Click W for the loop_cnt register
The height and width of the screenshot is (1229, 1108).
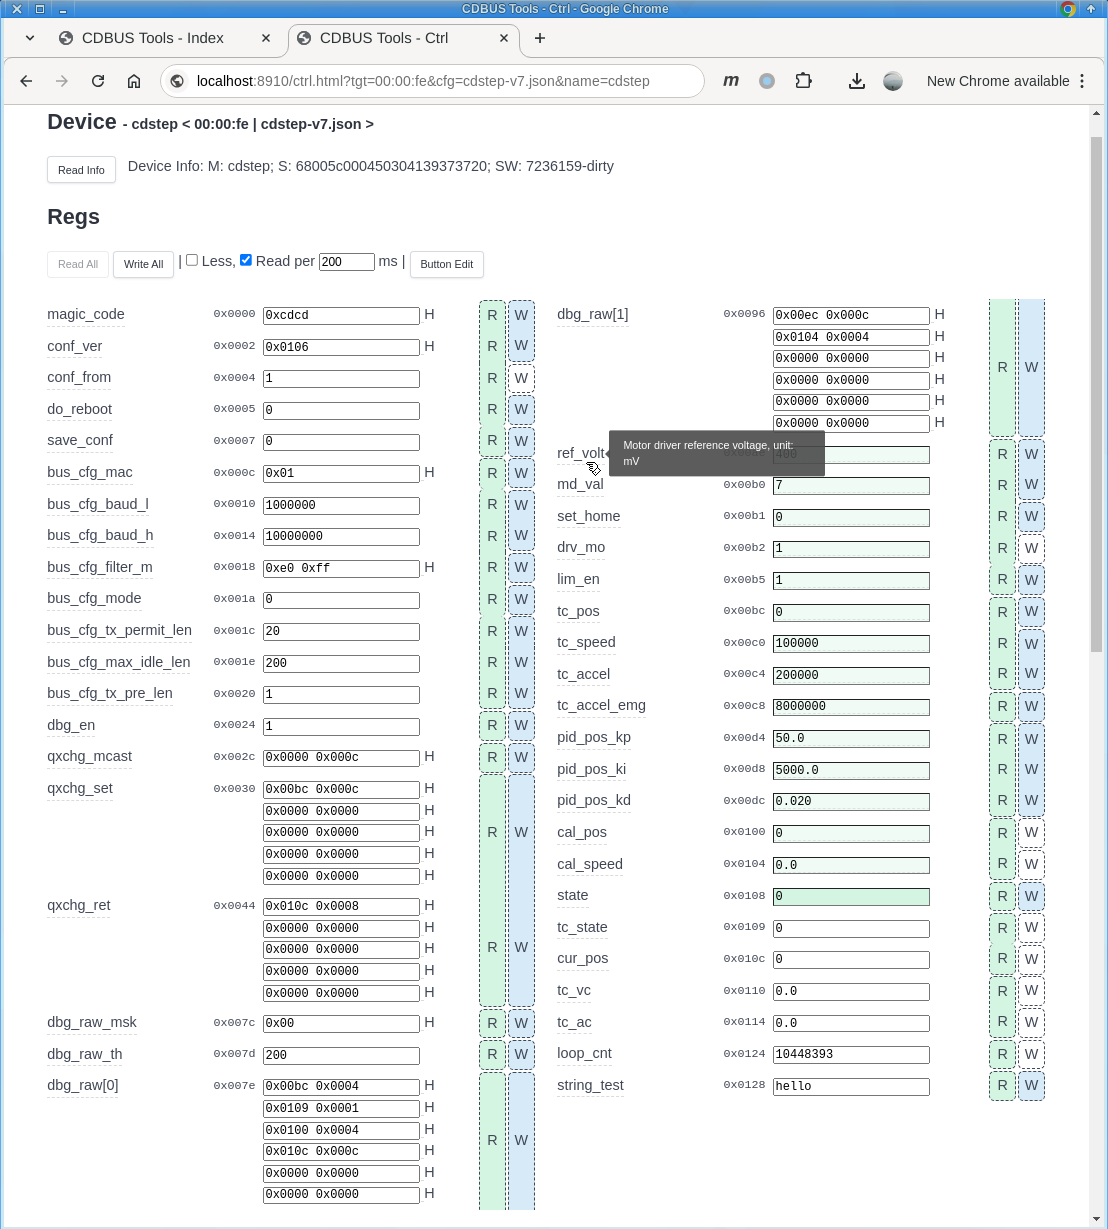1031,1054
